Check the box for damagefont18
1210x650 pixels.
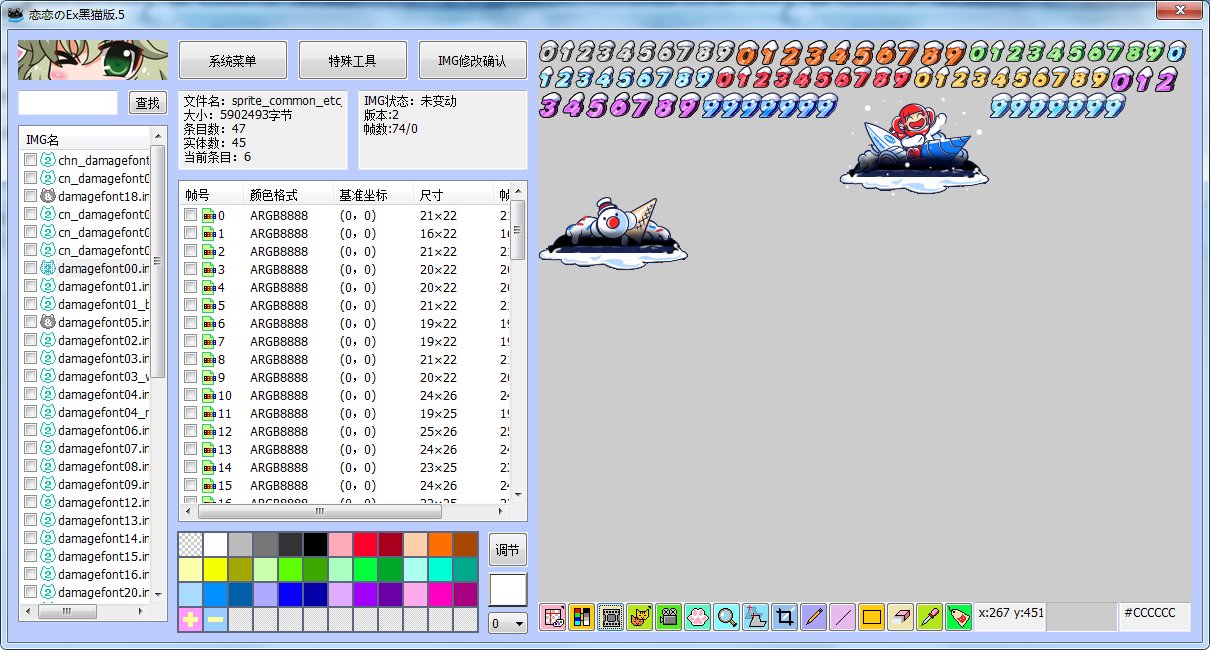tap(31, 196)
